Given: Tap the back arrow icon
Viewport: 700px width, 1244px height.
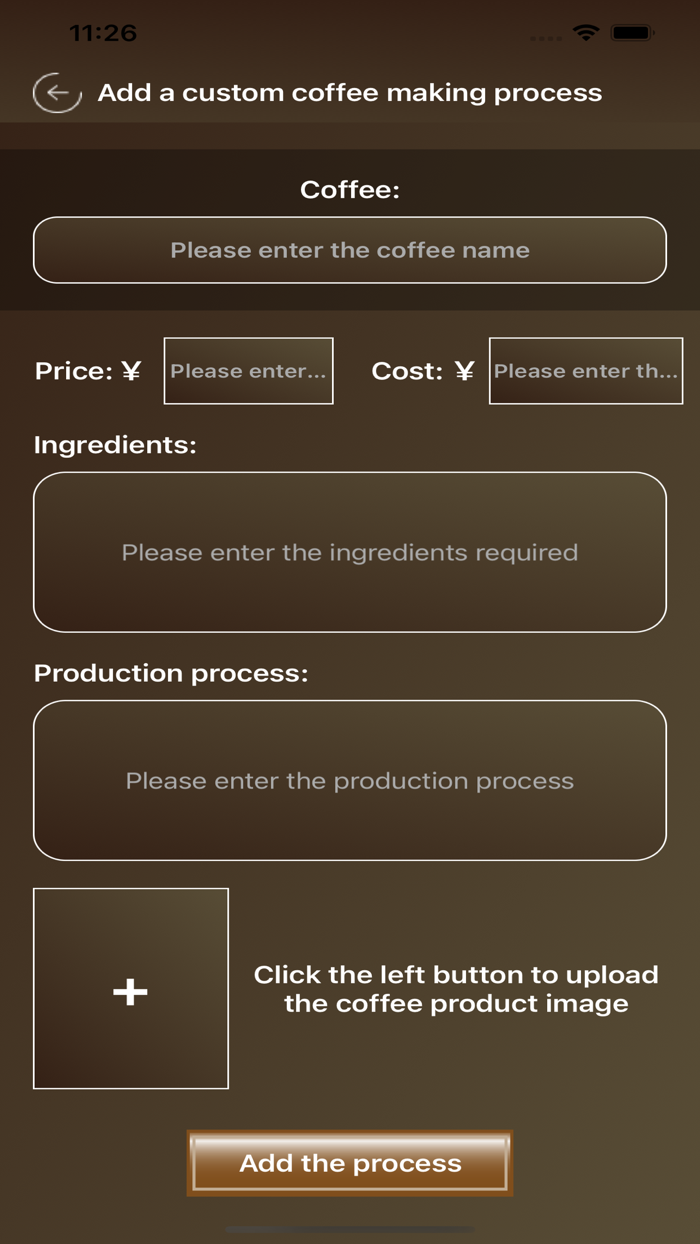Looking at the screenshot, I should (x=57, y=93).
